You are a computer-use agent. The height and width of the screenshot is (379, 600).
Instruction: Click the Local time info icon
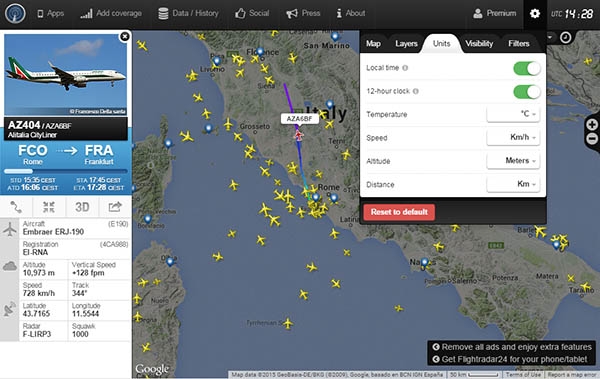click(x=405, y=68)
